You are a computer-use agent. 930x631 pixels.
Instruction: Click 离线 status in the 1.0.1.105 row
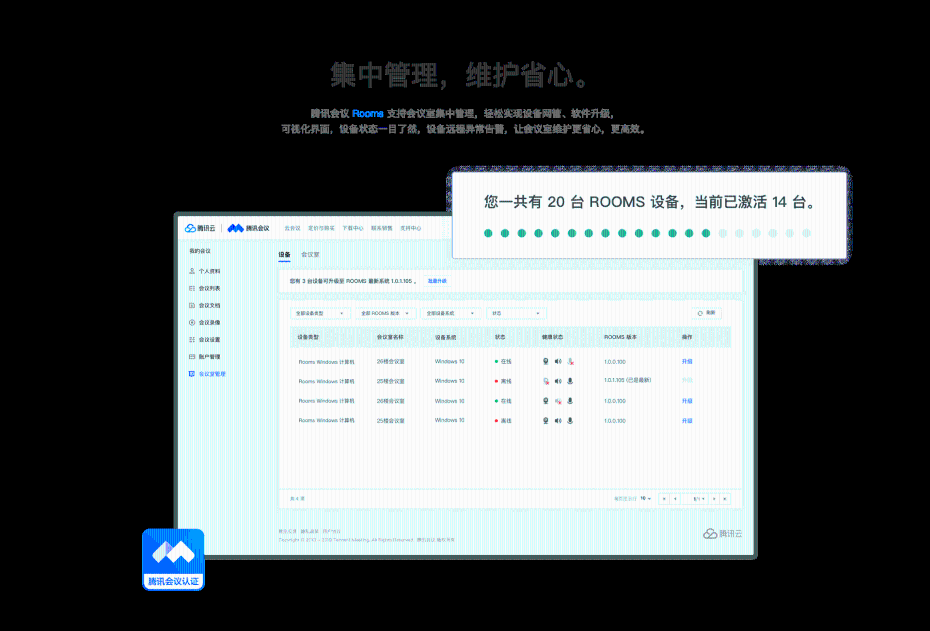[503, 381]
